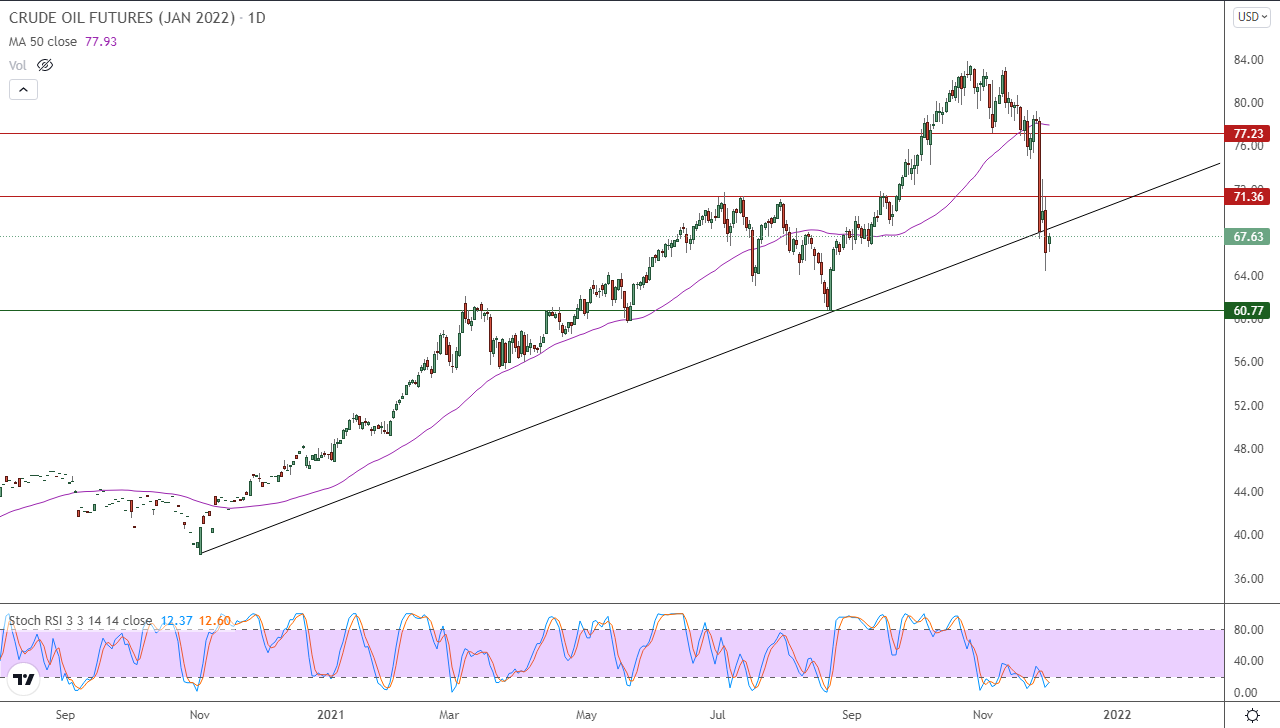Click the Stoch RSI indicator label
The width and height of the screenshot is (1280, 728).
(x=80, y=620)
